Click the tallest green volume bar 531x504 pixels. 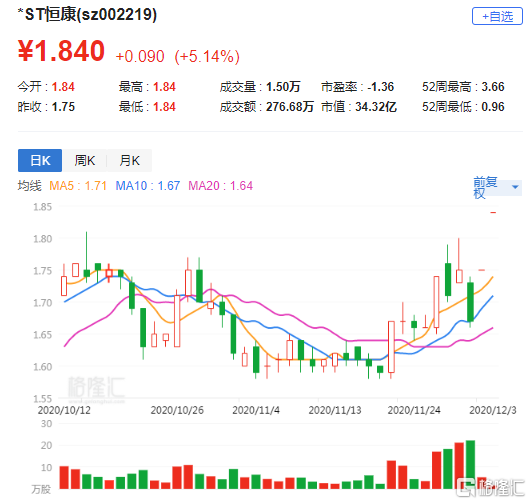[470, 464]
